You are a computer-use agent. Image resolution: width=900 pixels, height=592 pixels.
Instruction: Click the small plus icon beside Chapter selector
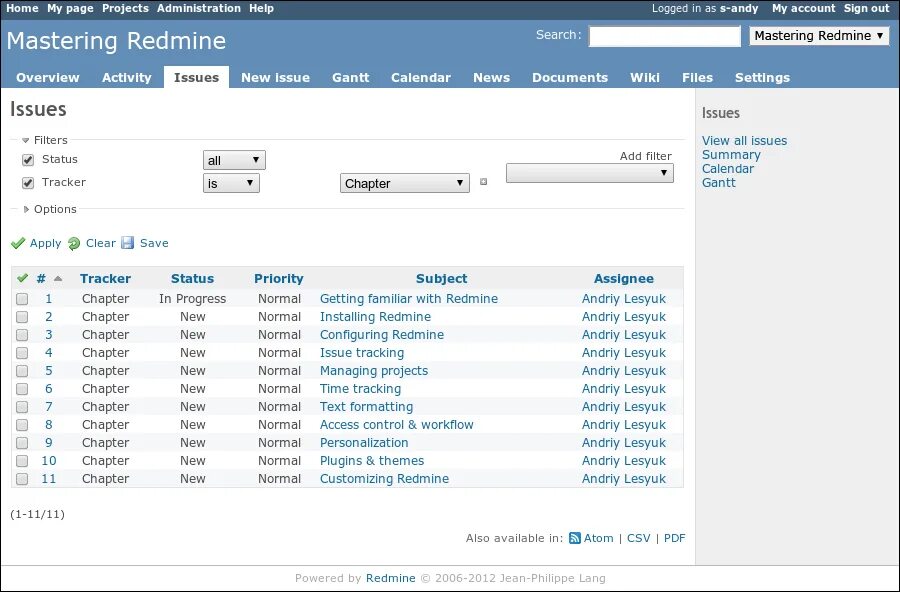[483, 182]
